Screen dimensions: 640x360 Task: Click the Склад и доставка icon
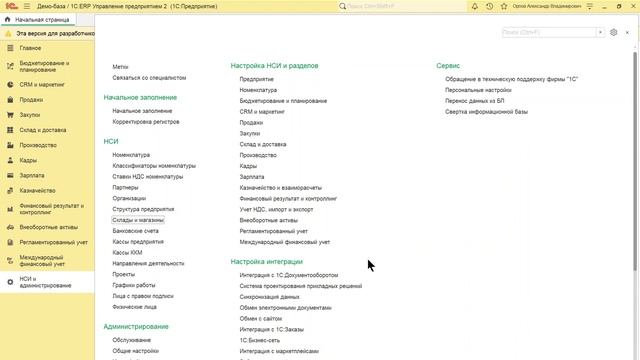(x=10, y=130)
